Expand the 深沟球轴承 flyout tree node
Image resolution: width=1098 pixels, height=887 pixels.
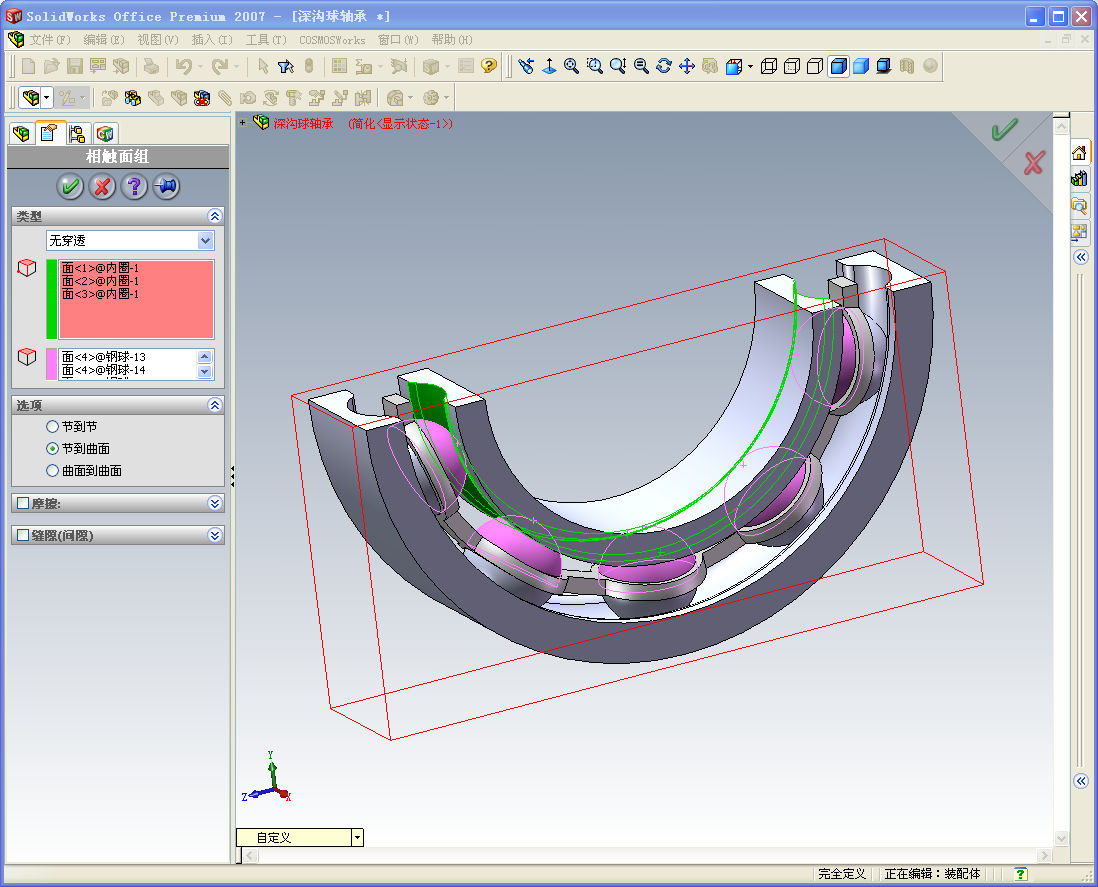[243, 123]
